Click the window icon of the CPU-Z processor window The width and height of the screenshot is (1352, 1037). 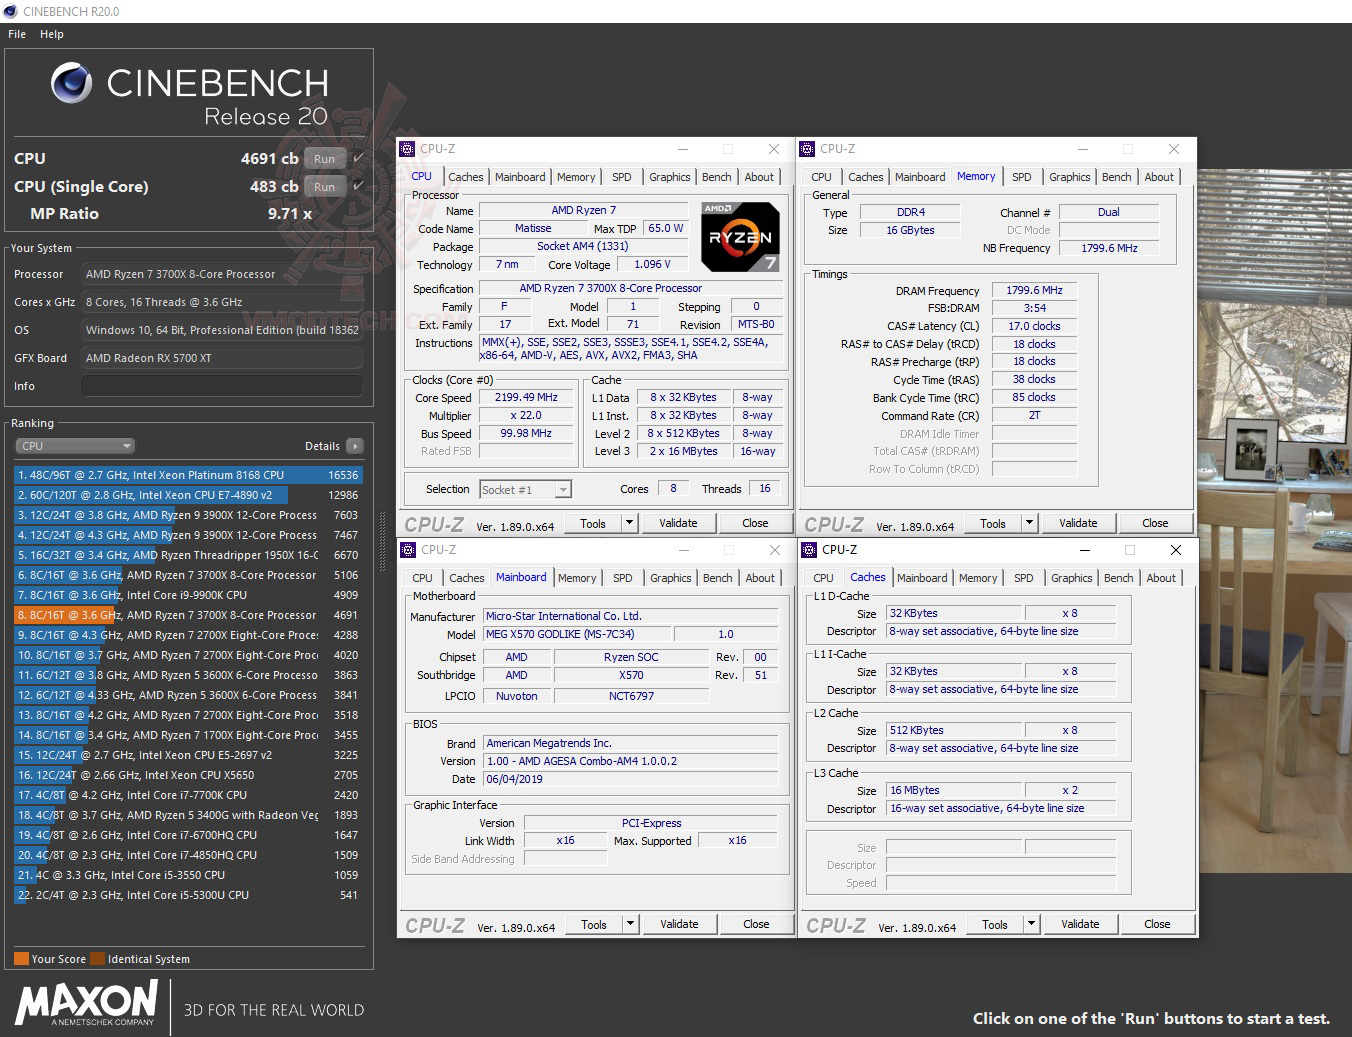[407, 149]
